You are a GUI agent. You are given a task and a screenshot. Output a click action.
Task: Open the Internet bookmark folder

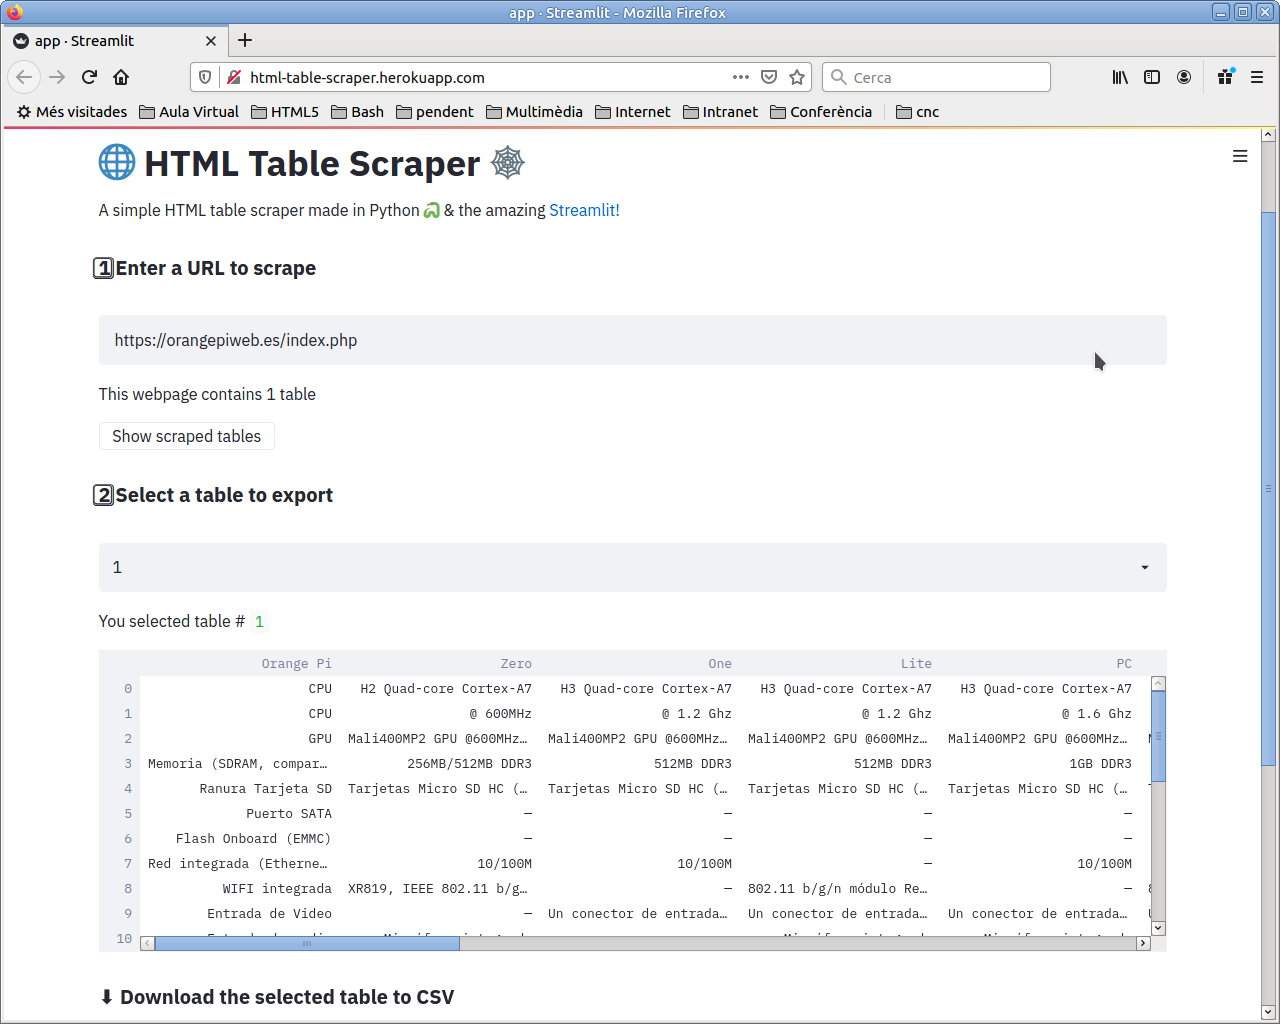click(633, 112)
